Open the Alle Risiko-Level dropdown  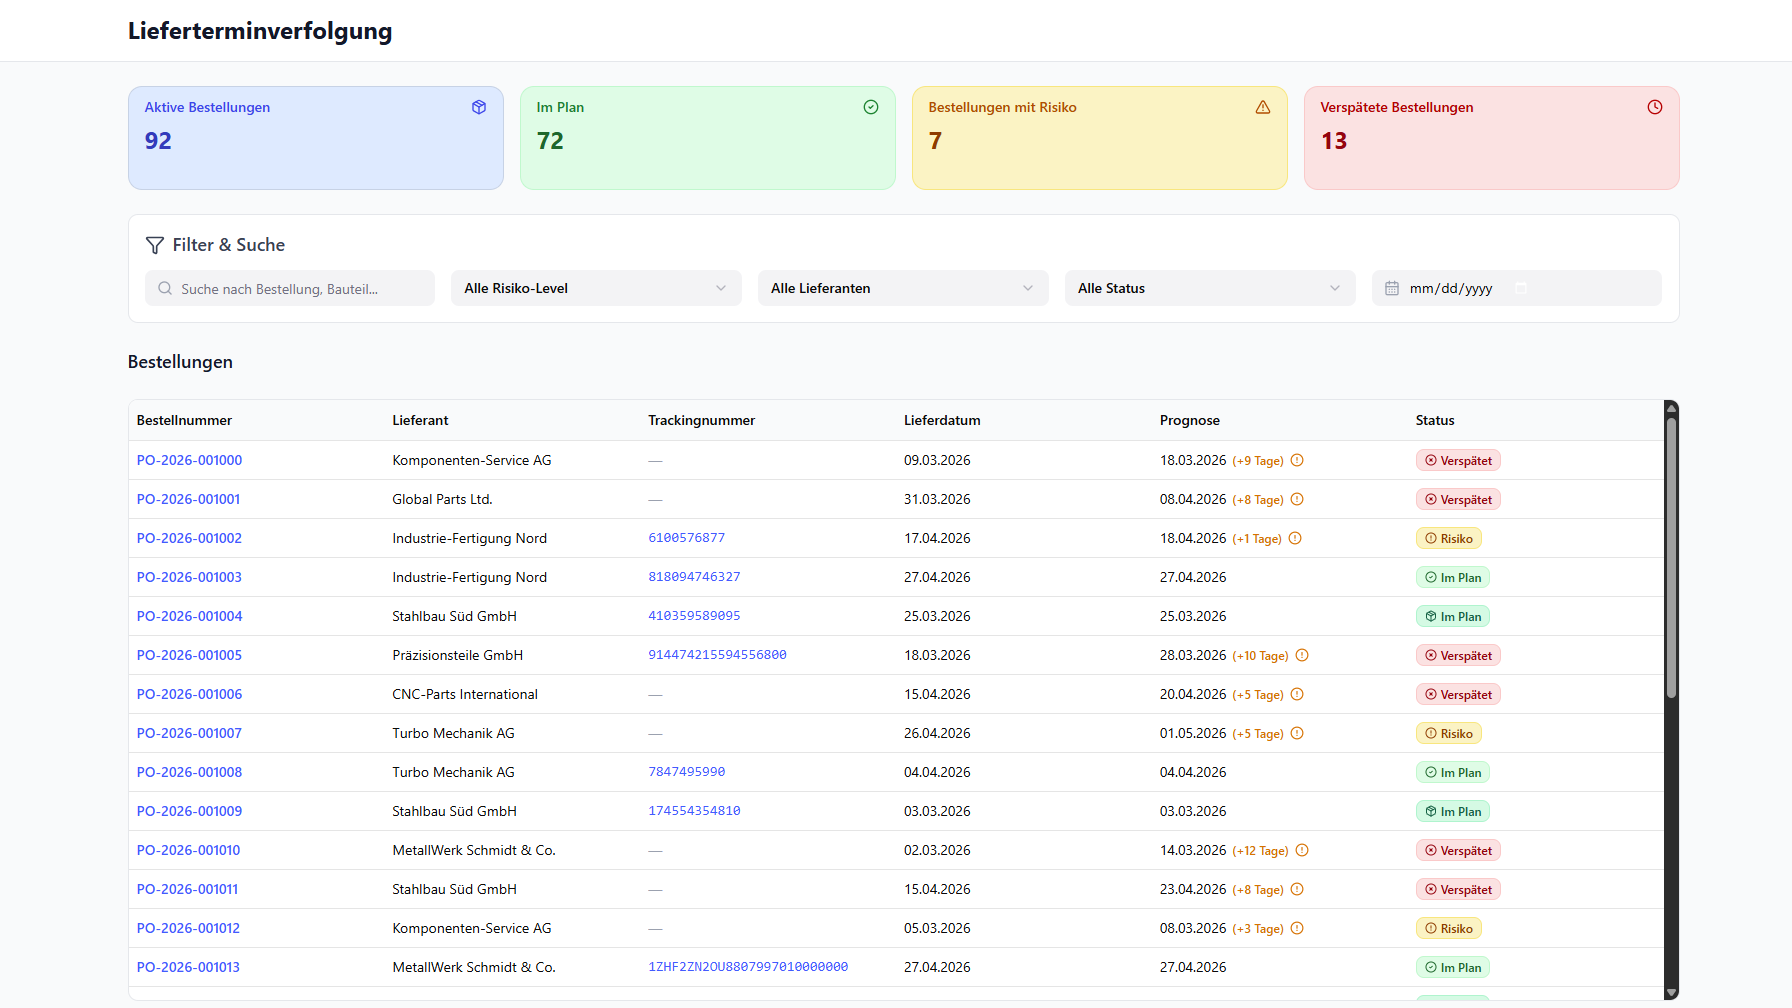tap(596, 288)
